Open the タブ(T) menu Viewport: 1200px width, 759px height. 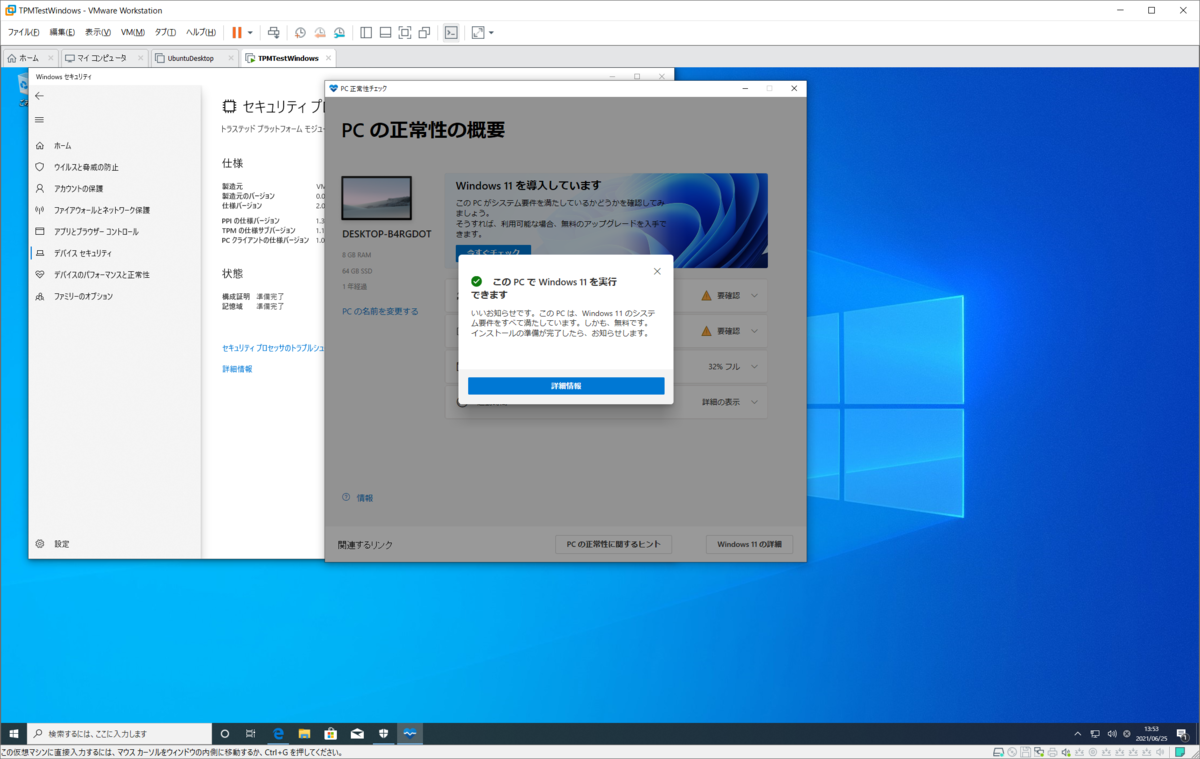166,32
